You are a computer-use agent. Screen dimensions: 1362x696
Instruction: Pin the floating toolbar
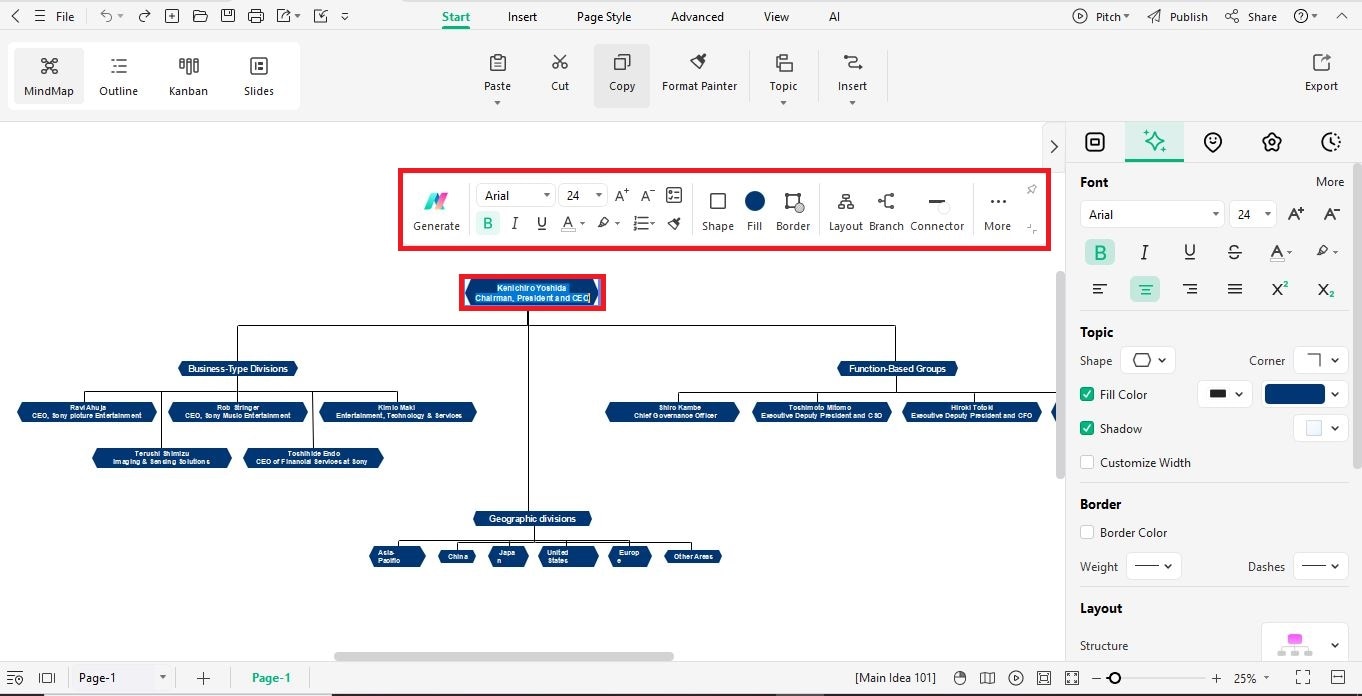[1032, 190]
